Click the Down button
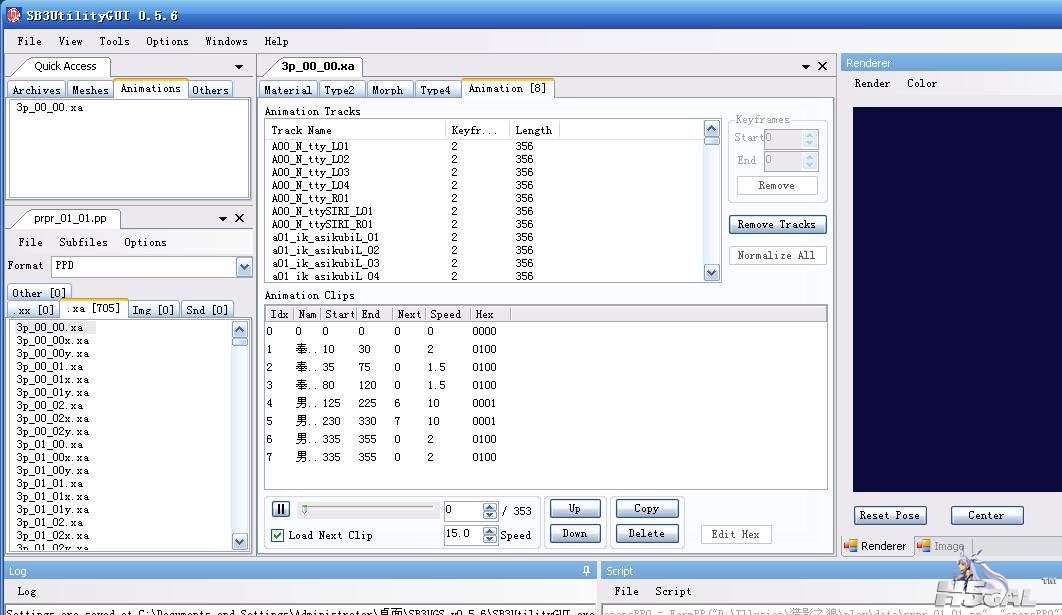1062x615 pixels. coord(574,534)
